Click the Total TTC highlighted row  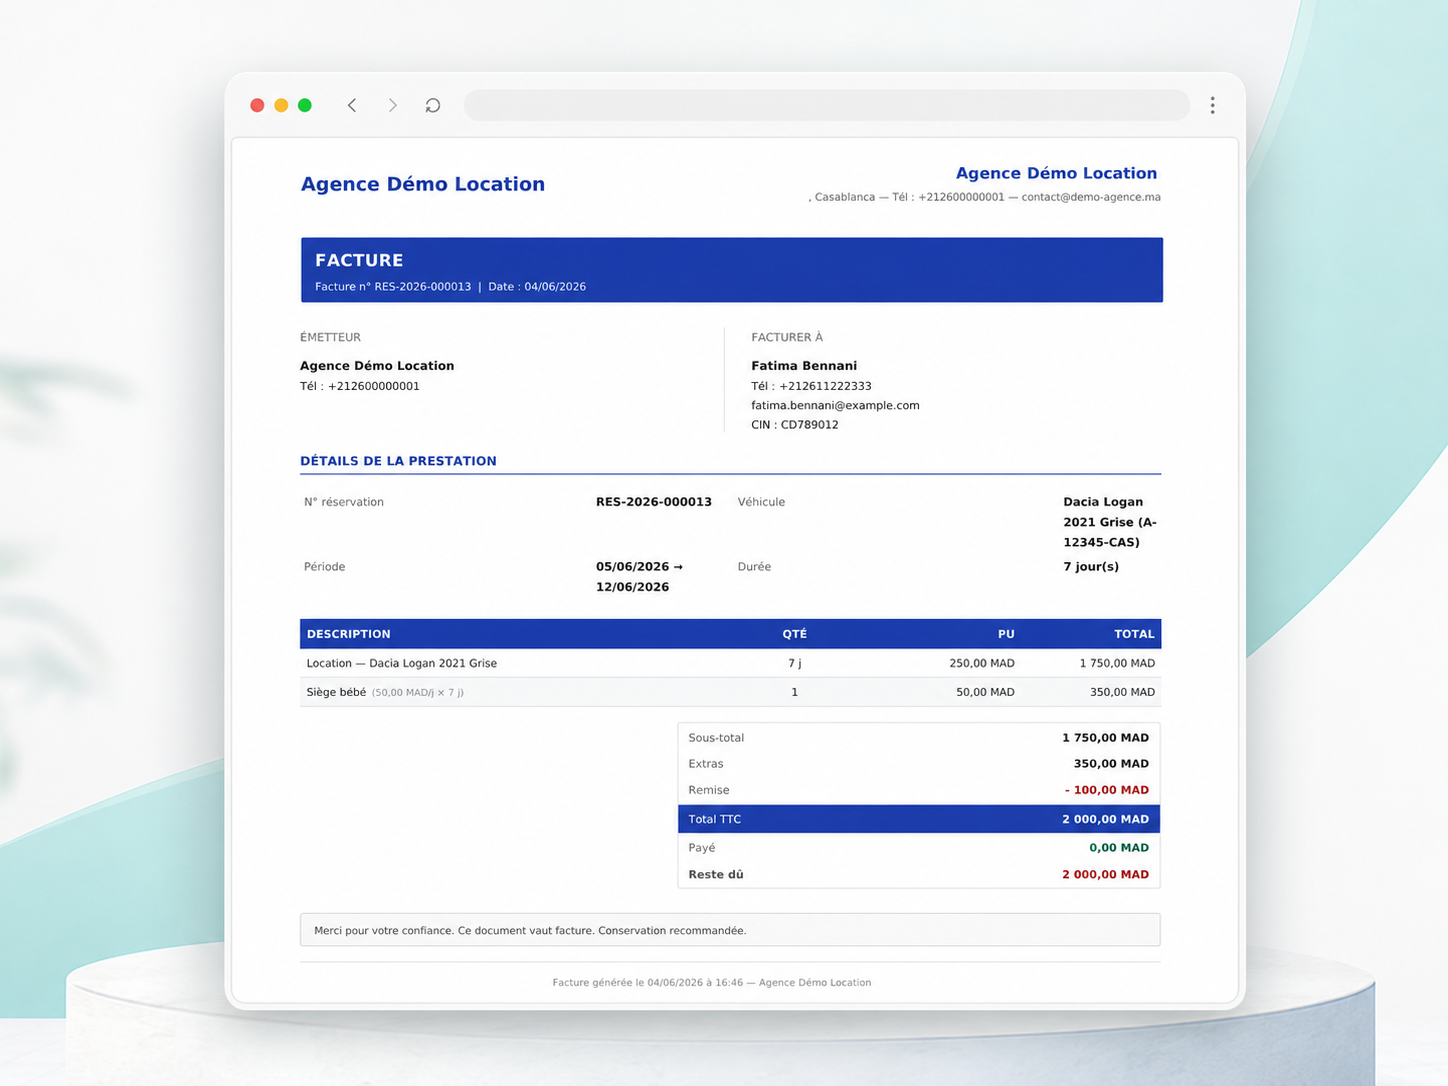pyautogui.click(x=919, y=819)
